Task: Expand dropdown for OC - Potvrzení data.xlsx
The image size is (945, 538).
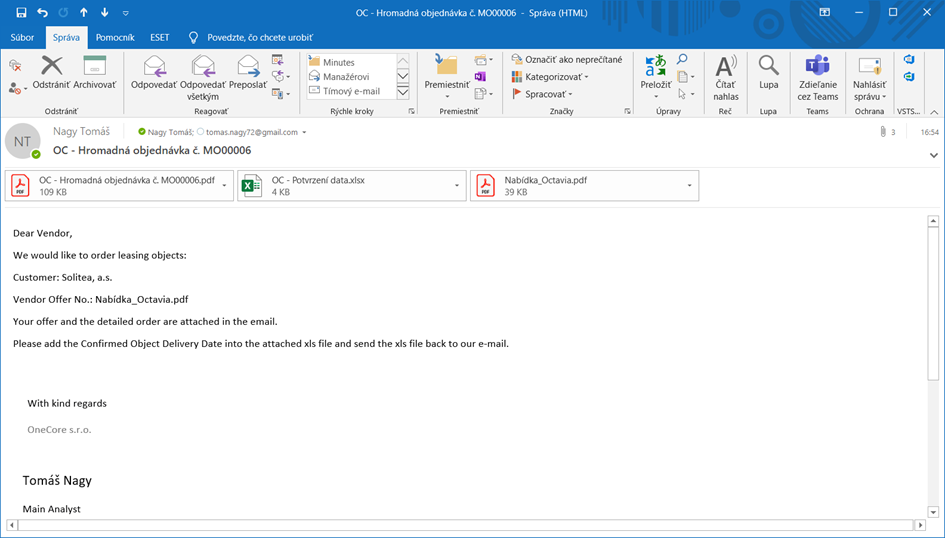Action: (x=457, y=186)
